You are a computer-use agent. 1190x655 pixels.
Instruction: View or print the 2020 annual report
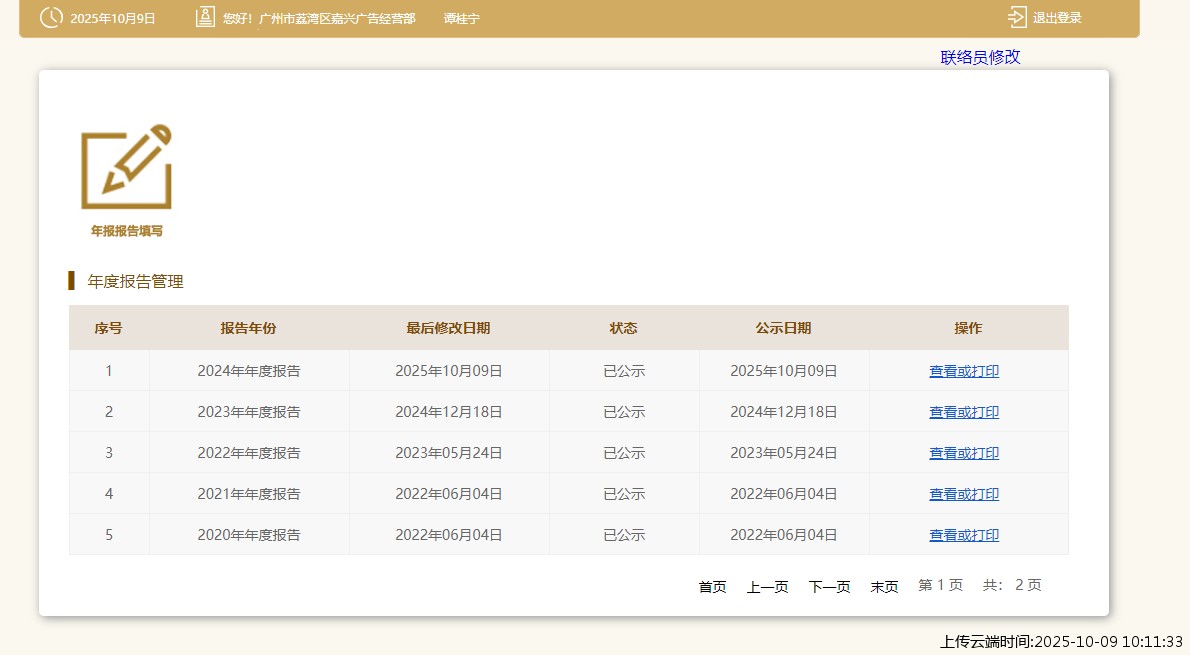[963, 535]
